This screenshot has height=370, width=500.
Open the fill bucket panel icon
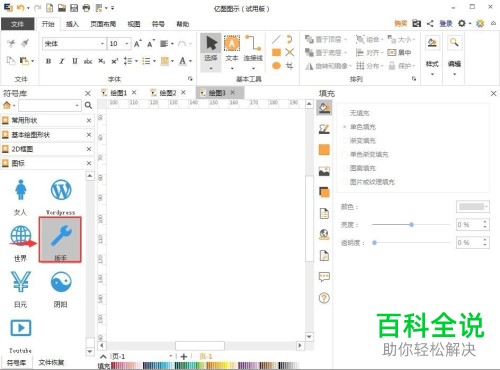324,108
